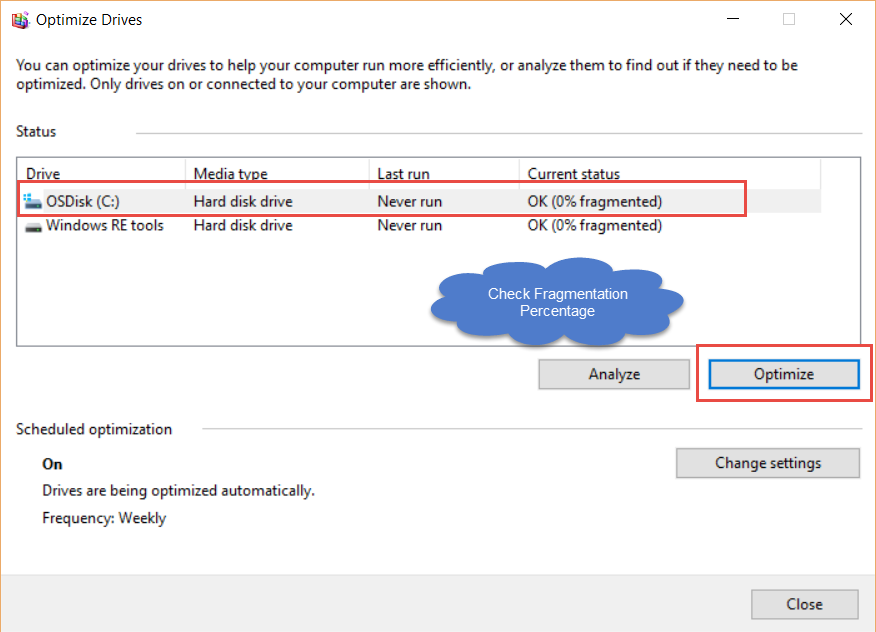Click Windows RE tools' Hard disk drive cell

(x=243, y=225)
